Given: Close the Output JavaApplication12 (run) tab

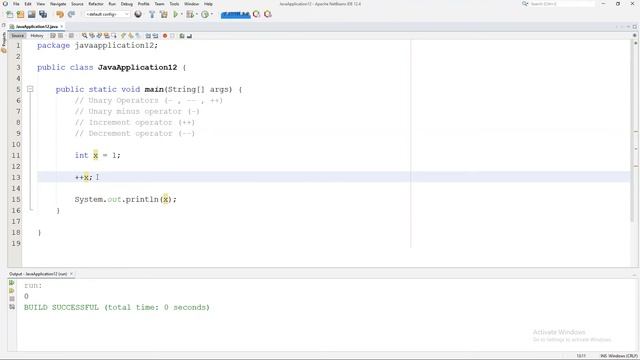Looking at the screenshot, I should [x=71, y=274].
